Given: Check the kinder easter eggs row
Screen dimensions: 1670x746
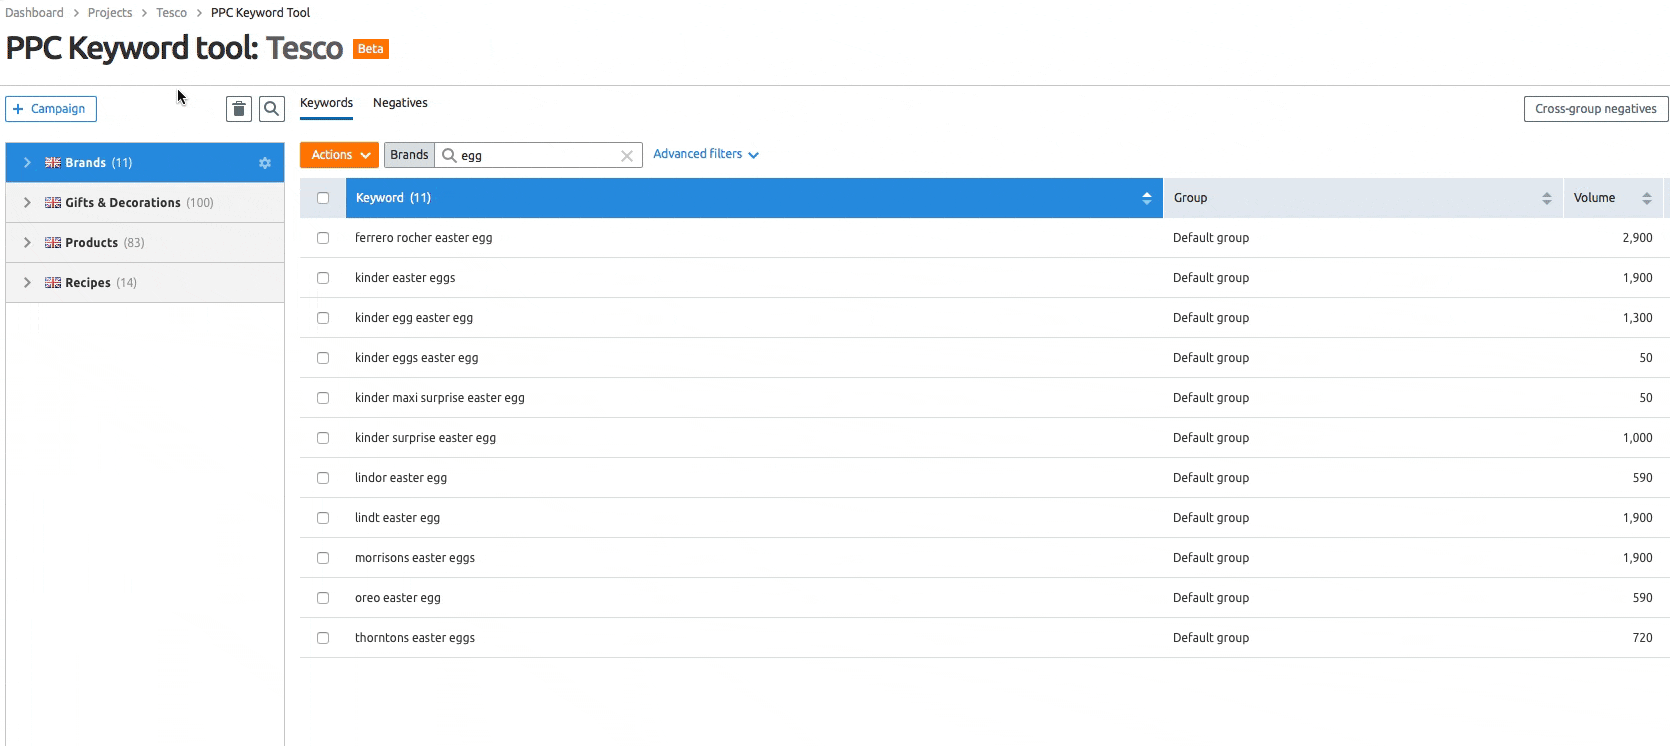Looking at the screenshot, I should 323,278.
